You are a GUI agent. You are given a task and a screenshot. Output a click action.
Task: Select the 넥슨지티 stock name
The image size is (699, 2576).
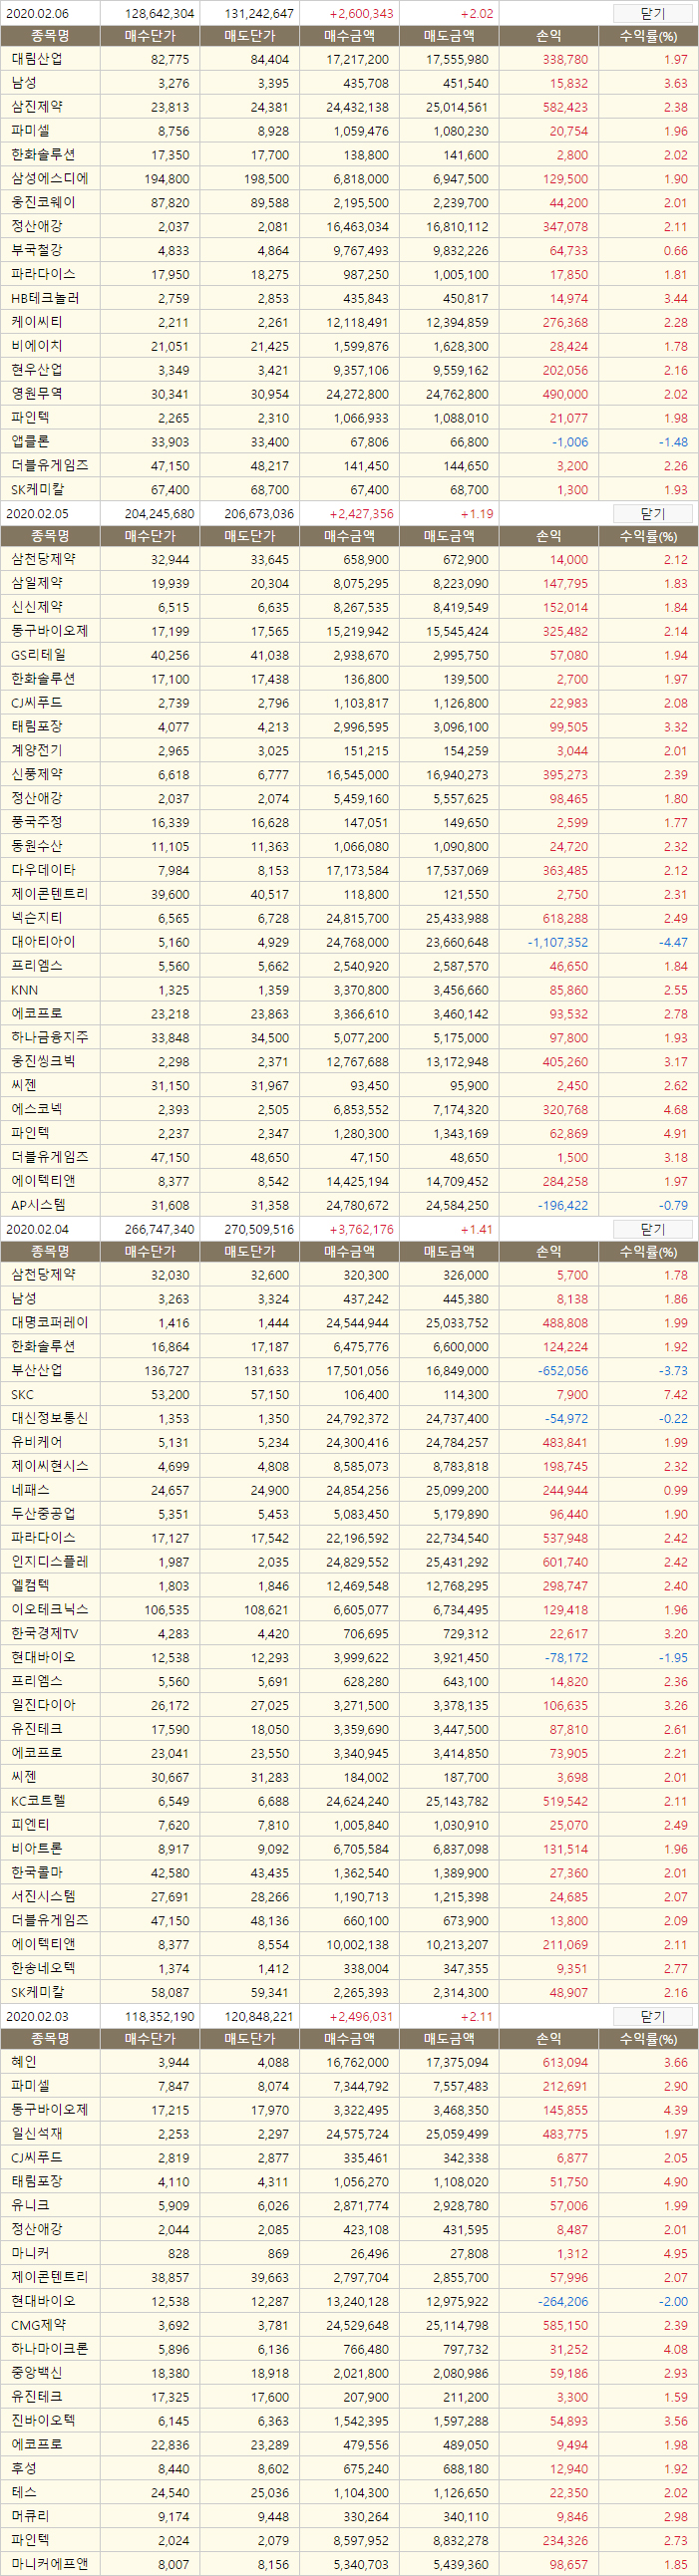(x=36, y=918)
